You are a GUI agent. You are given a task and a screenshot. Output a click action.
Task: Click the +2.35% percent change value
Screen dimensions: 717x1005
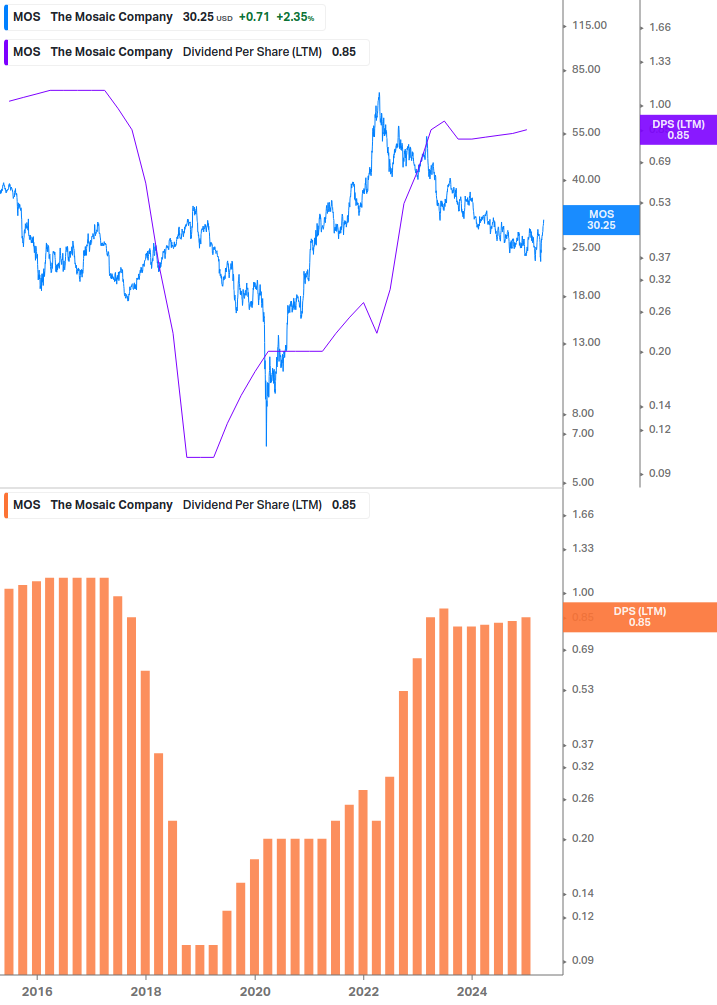pyautogui.click(x=295, y=17)
